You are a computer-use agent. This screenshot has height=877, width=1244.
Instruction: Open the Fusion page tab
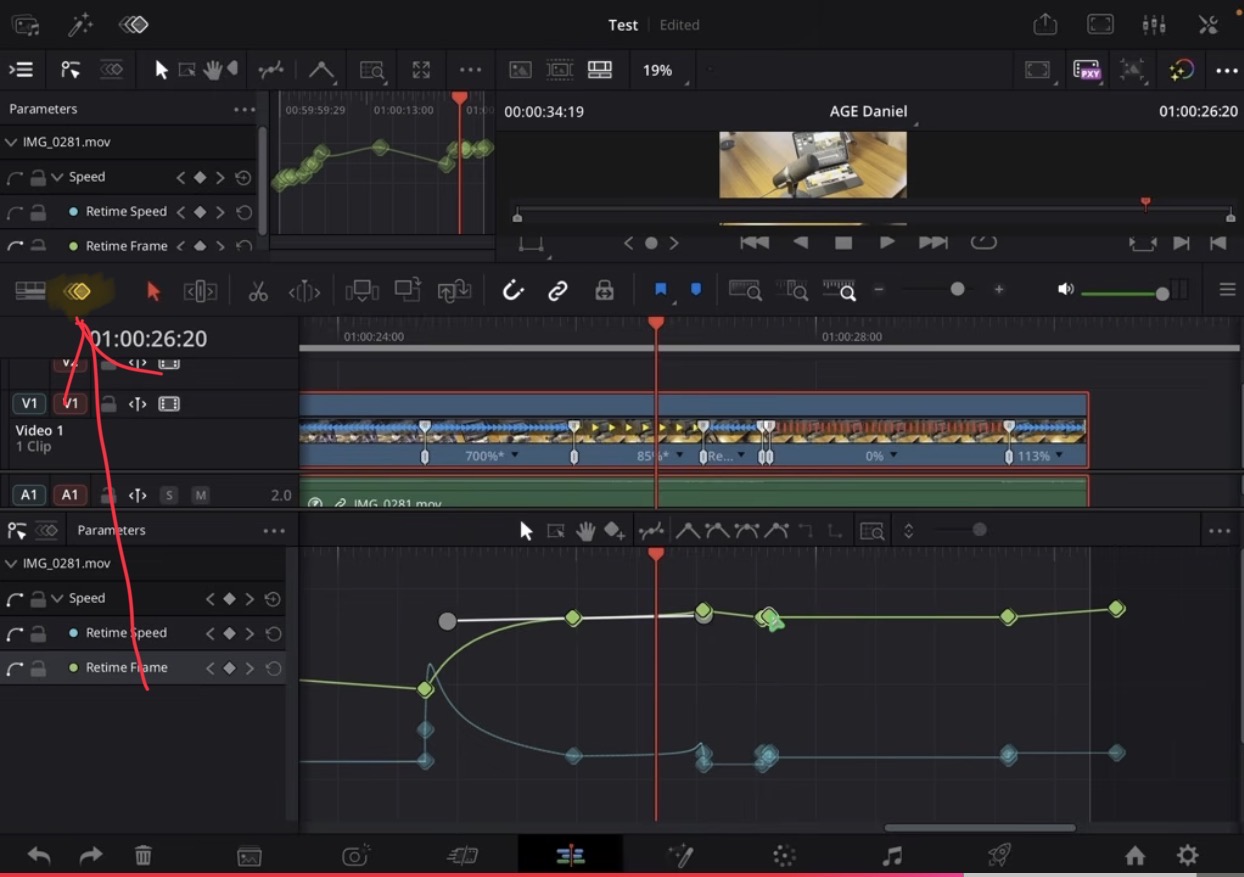(680, 855)
